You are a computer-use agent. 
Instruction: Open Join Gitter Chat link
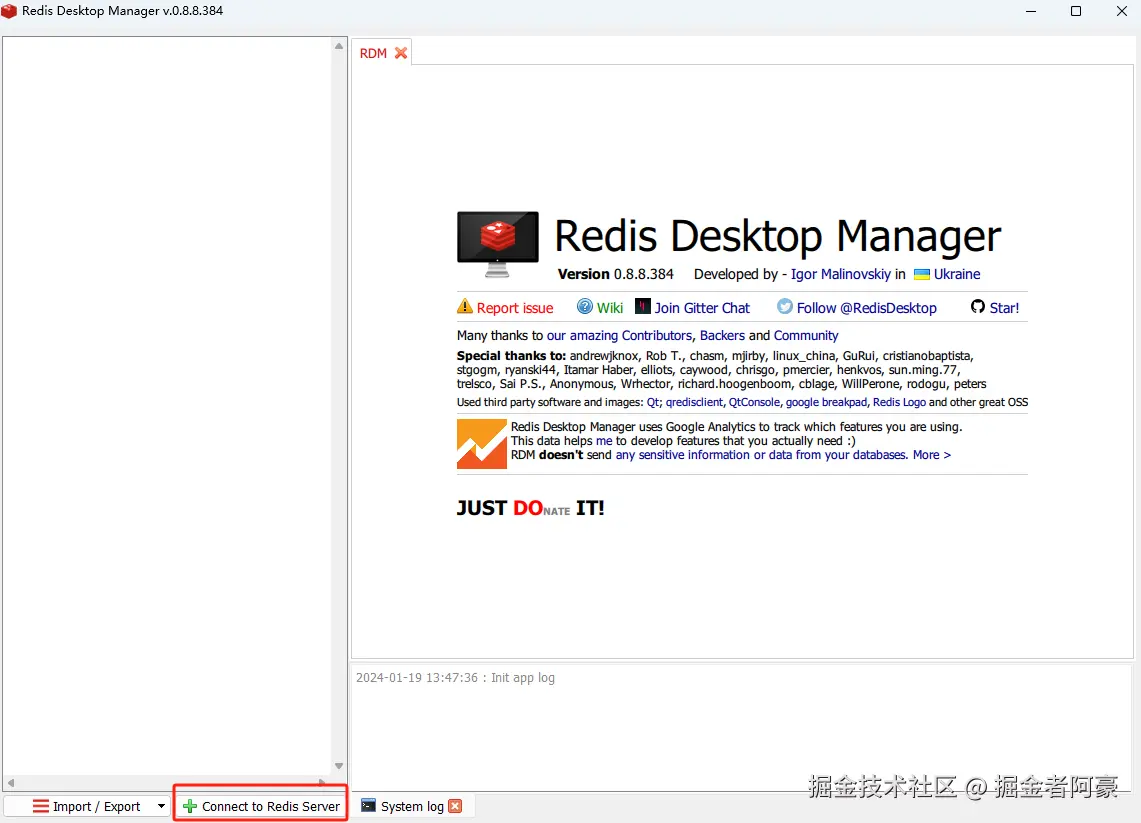pyautogui.click(x=701, y=308)
